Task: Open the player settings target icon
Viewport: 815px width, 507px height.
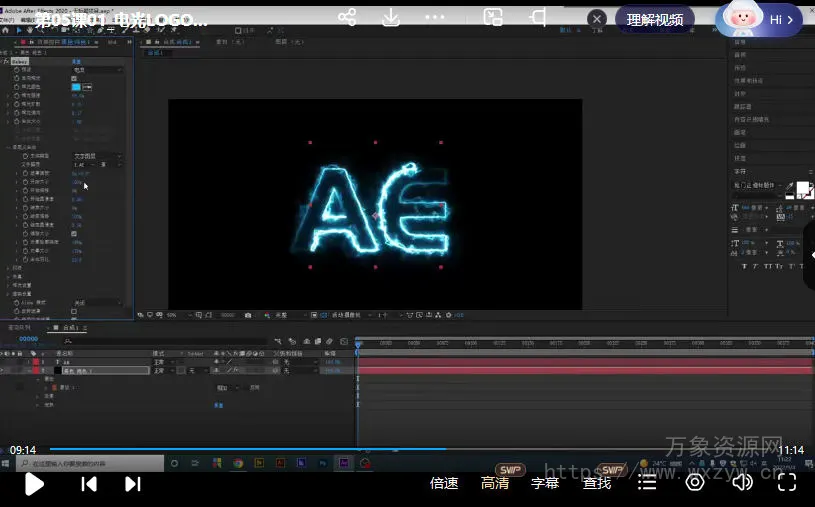Action: point(694,483)
